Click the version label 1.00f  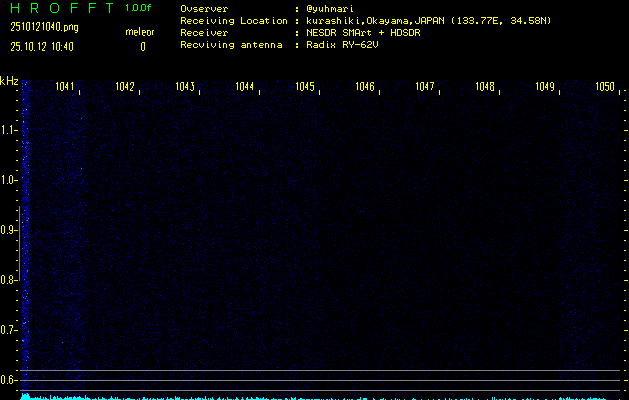[x=138, y=8]
